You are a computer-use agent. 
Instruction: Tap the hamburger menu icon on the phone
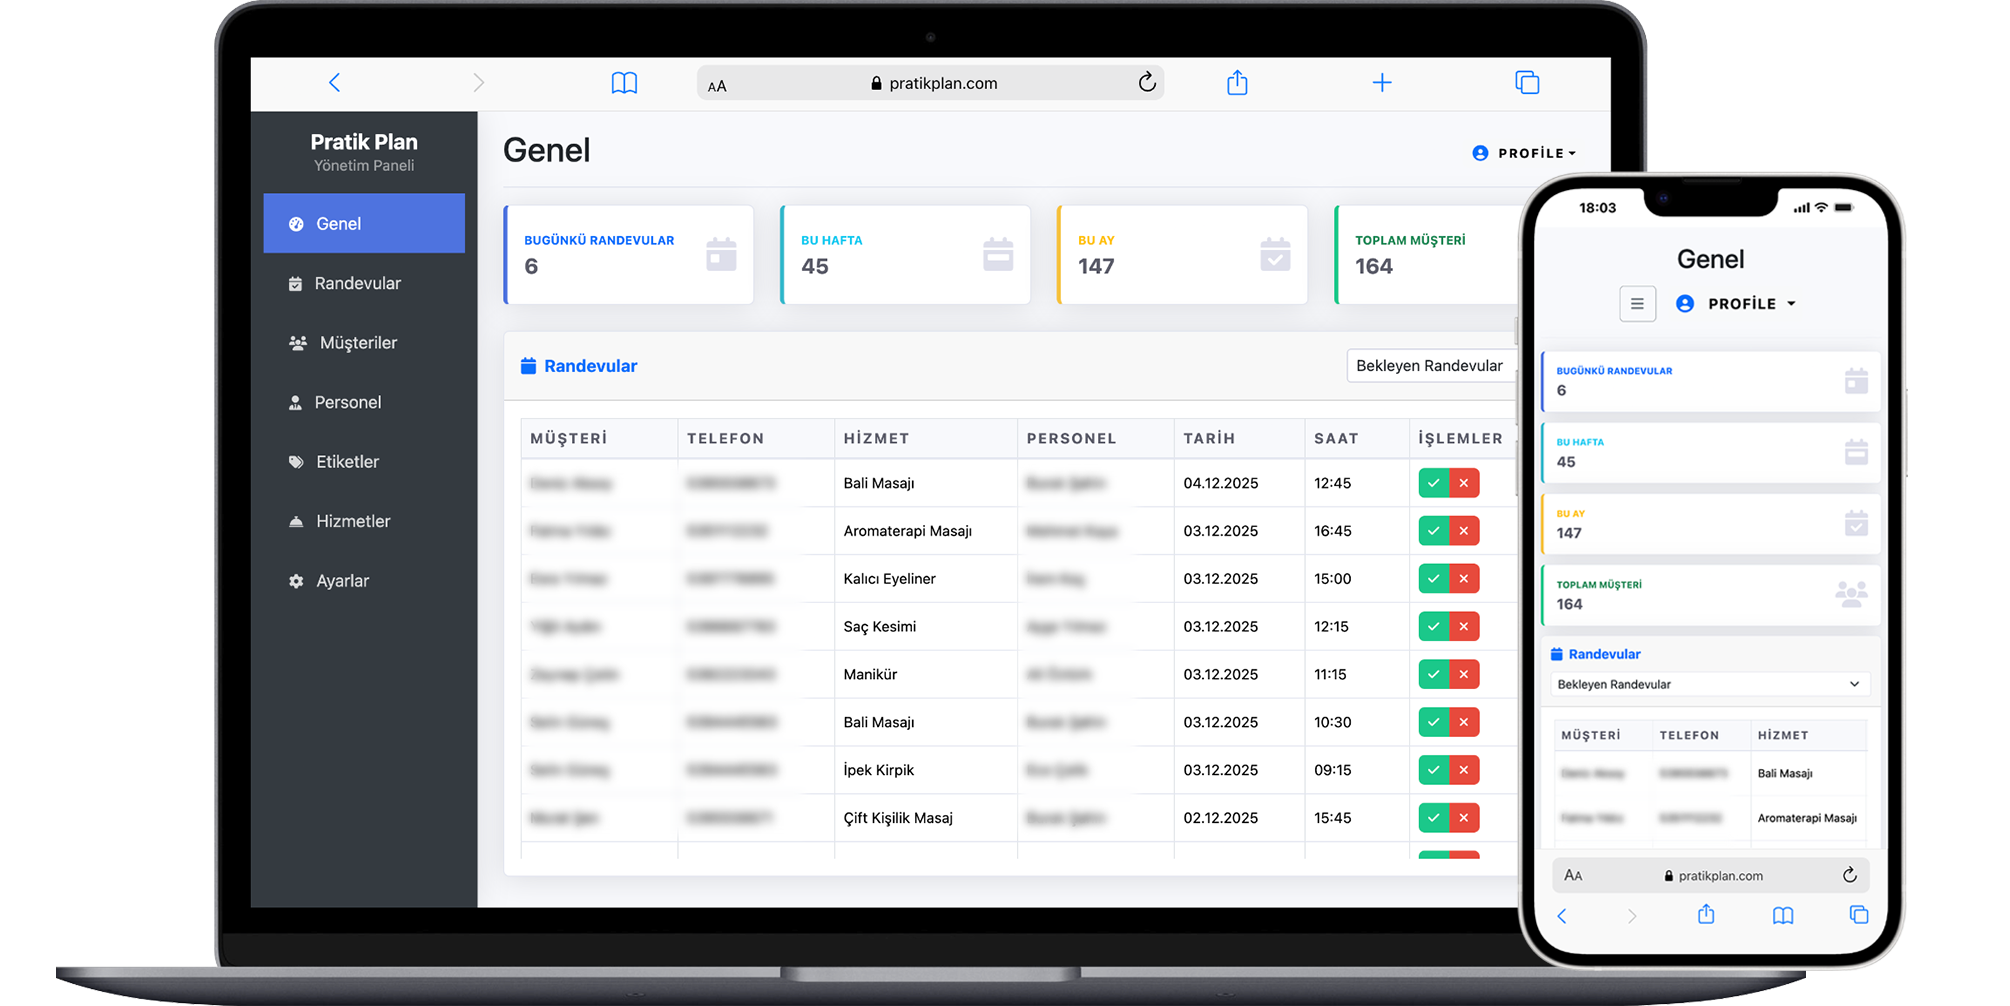(x=1637, y=303)
